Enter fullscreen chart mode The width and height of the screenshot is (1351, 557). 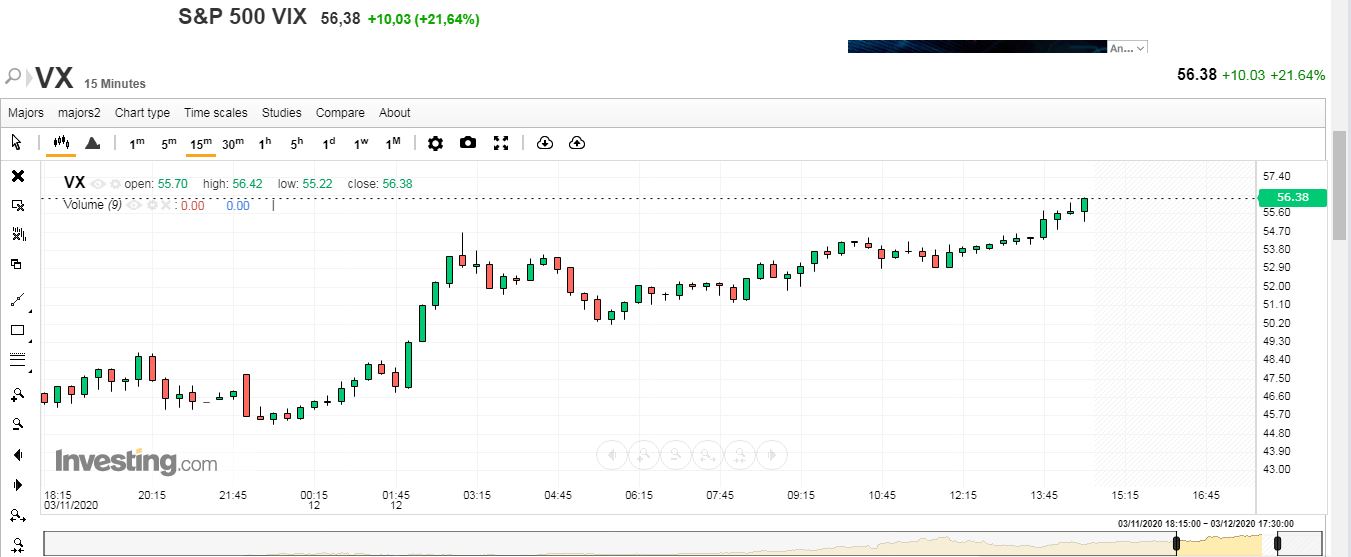click(x=501, y=143)
